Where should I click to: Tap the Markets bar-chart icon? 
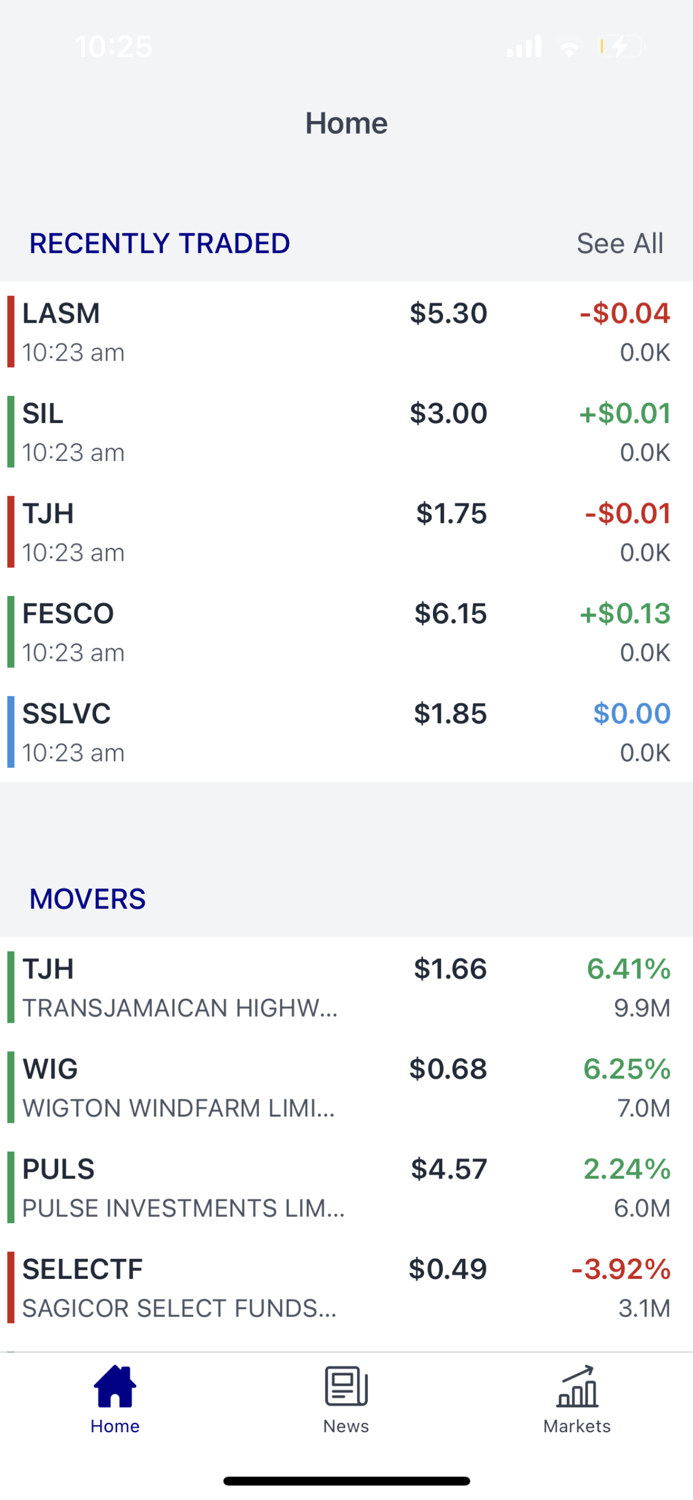577,1388
